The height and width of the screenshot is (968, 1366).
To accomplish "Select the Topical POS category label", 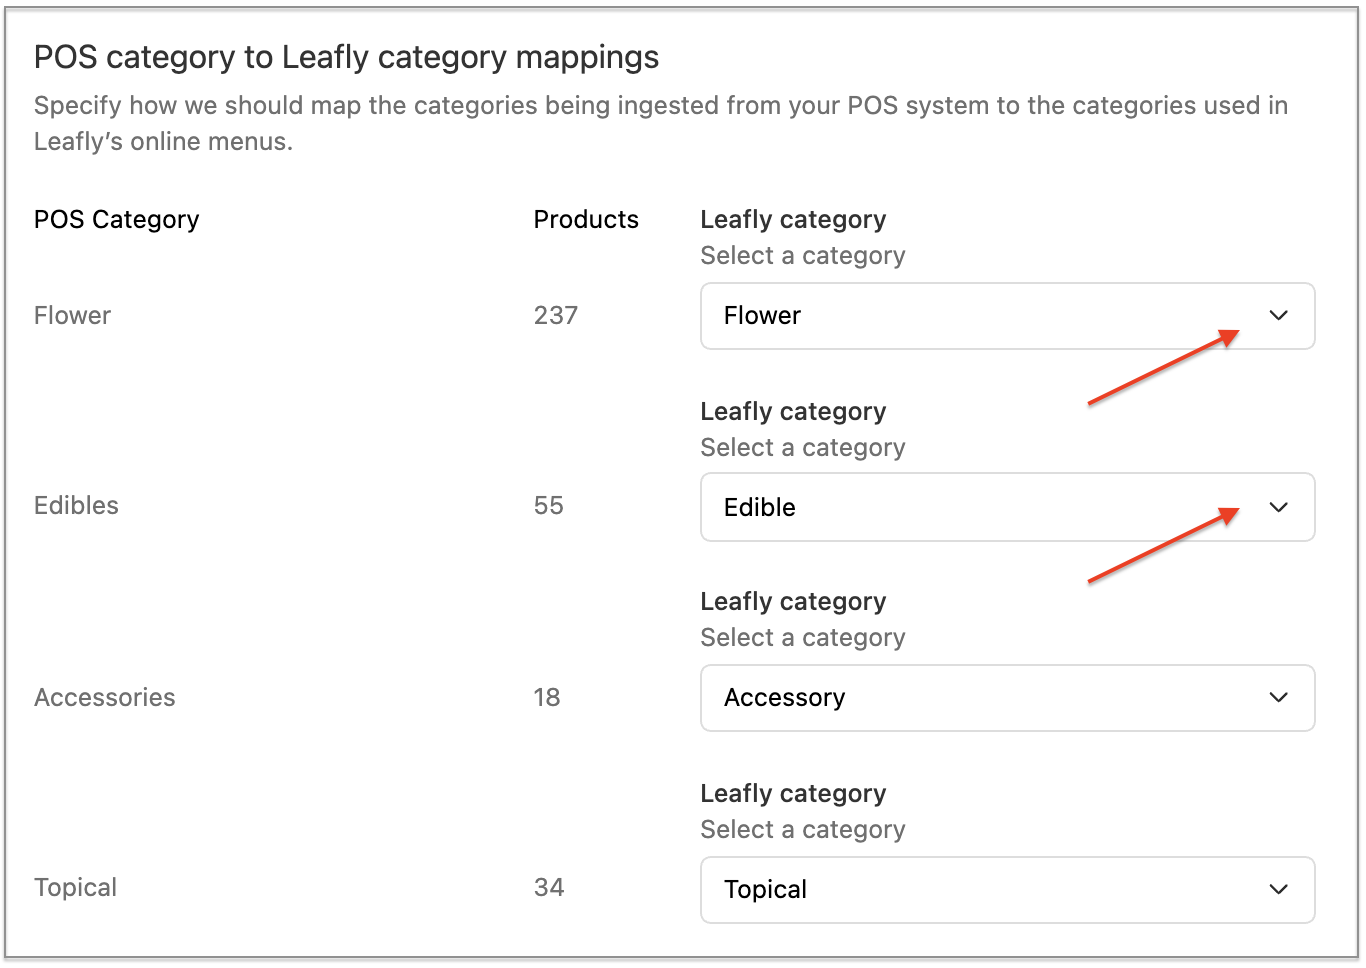I will click(x=75, y=888).
